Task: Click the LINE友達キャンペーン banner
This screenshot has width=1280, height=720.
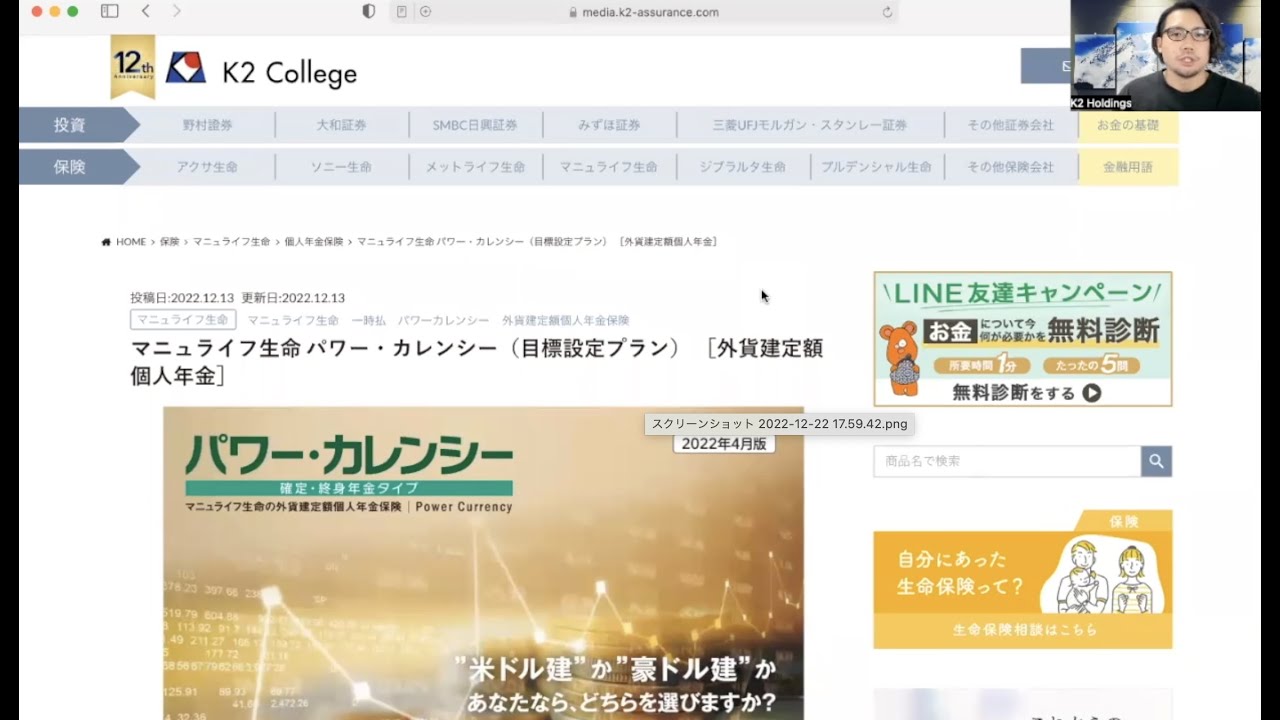Action: click(x=1023, y=339)
